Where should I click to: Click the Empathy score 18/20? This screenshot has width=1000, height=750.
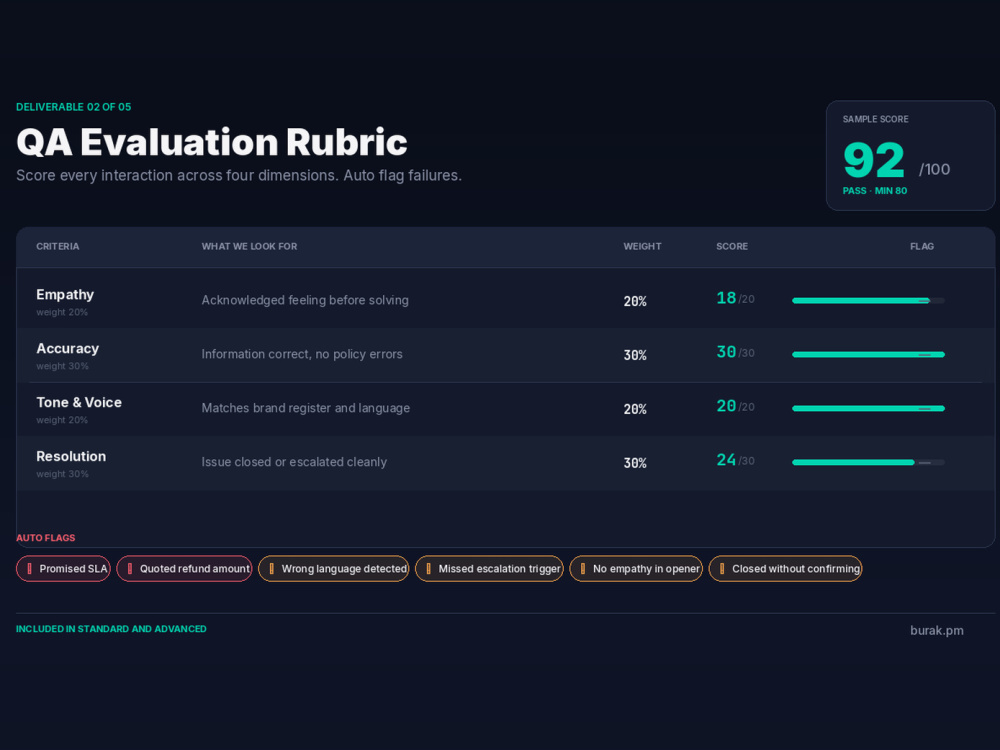(x=735, y=298)
